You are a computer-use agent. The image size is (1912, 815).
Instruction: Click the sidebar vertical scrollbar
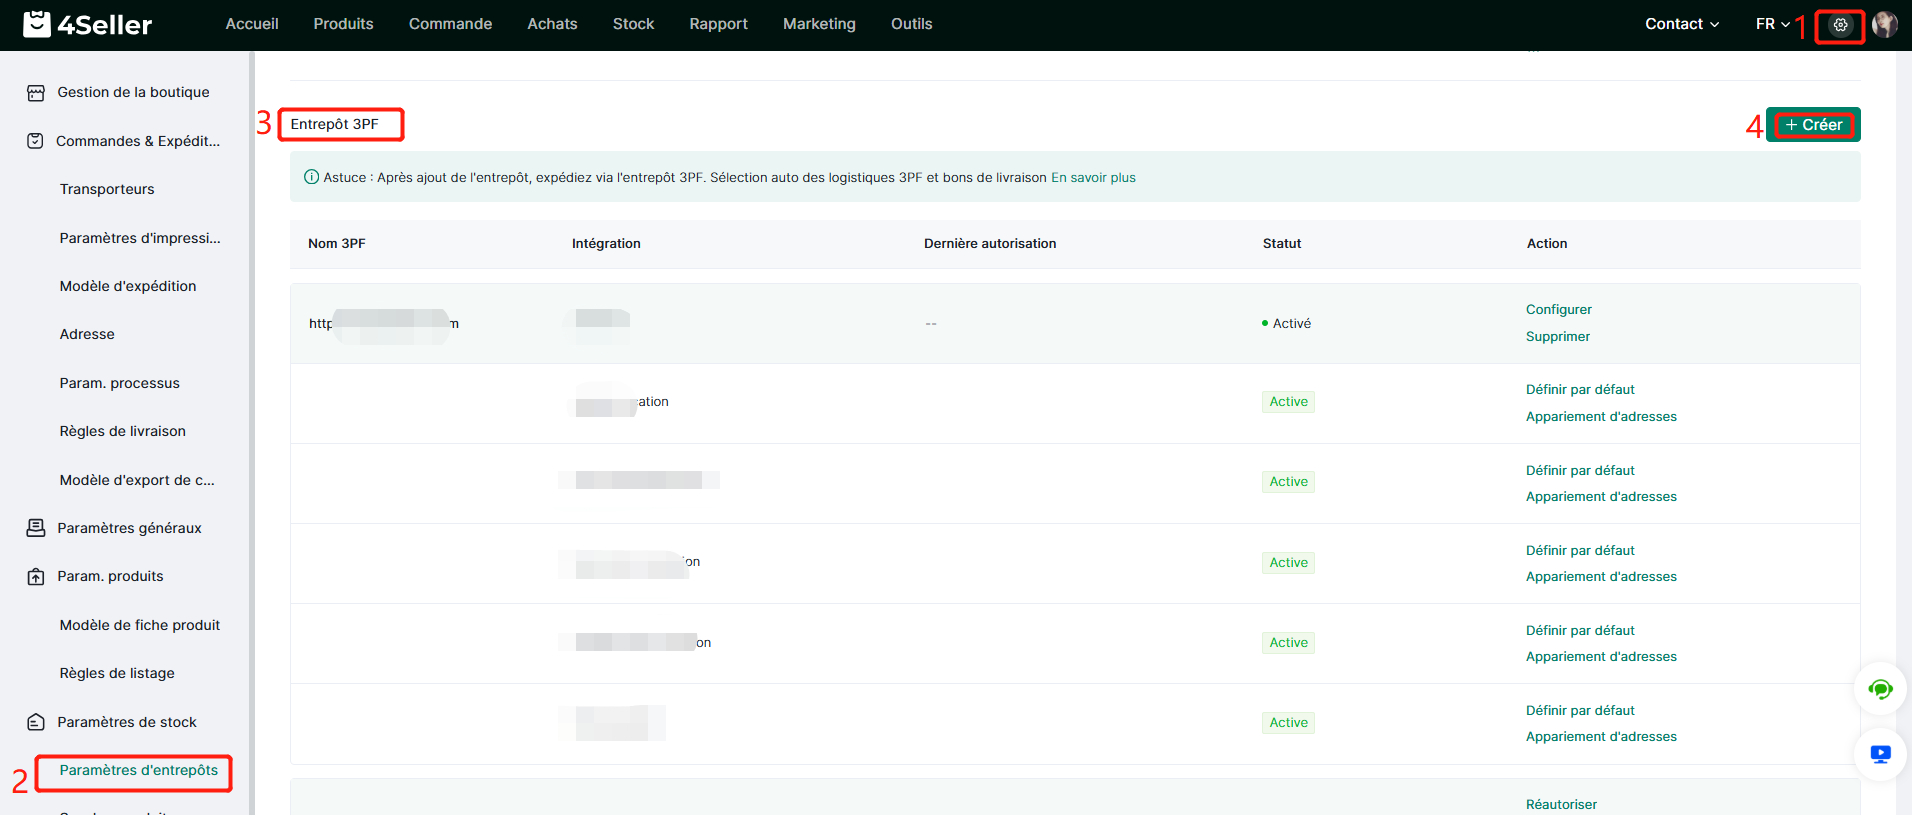[x=252, y=433]
